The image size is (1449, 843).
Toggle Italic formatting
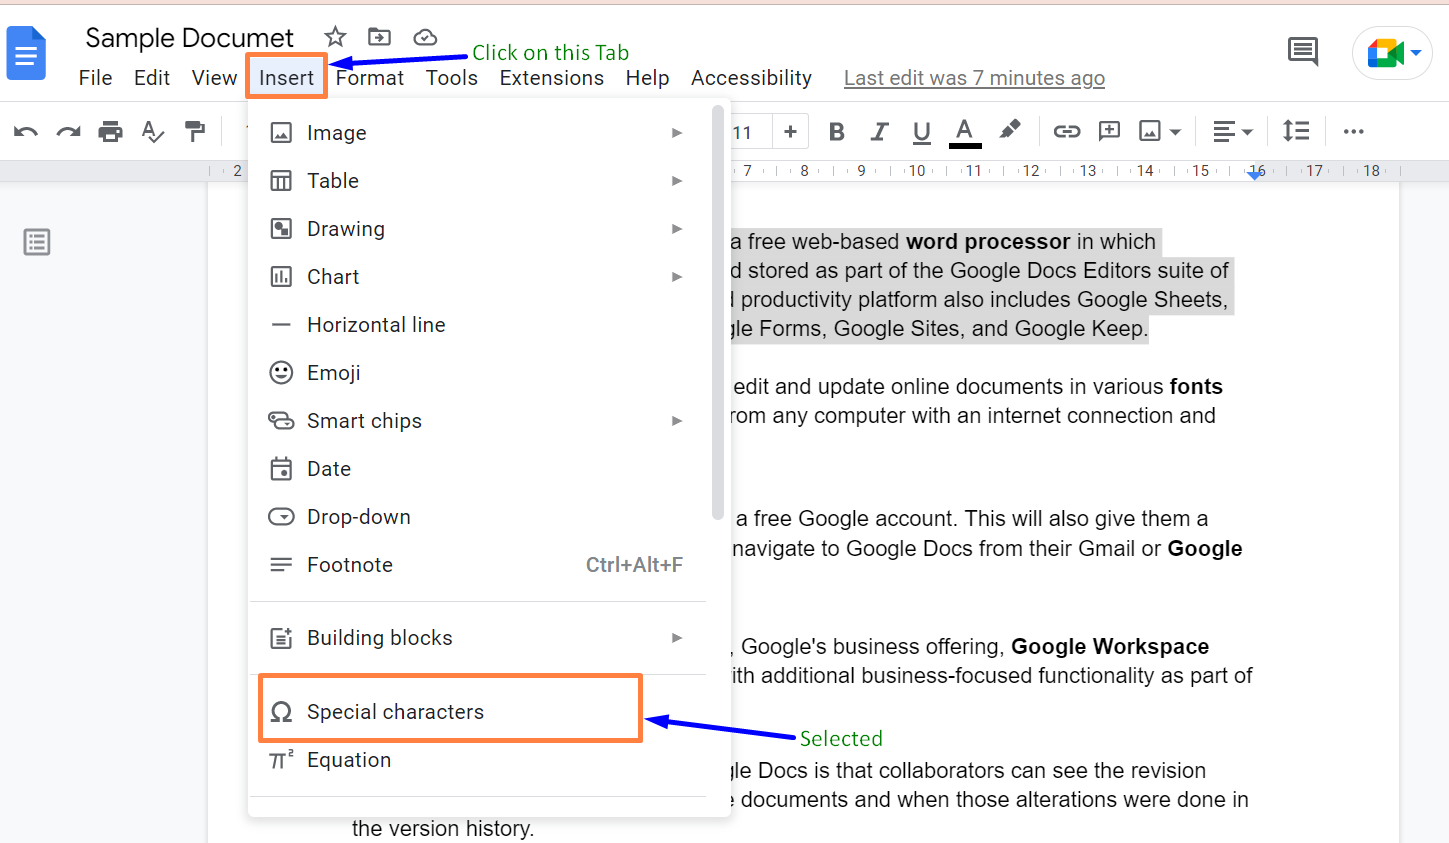click(x=879, y=131)
